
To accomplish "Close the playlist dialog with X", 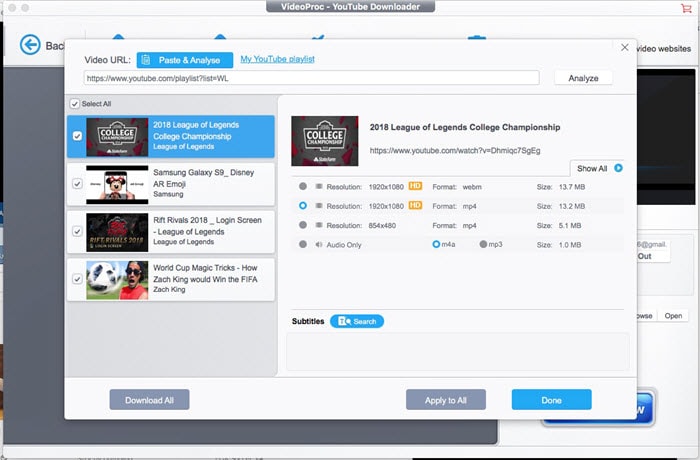I will point(625,47).
